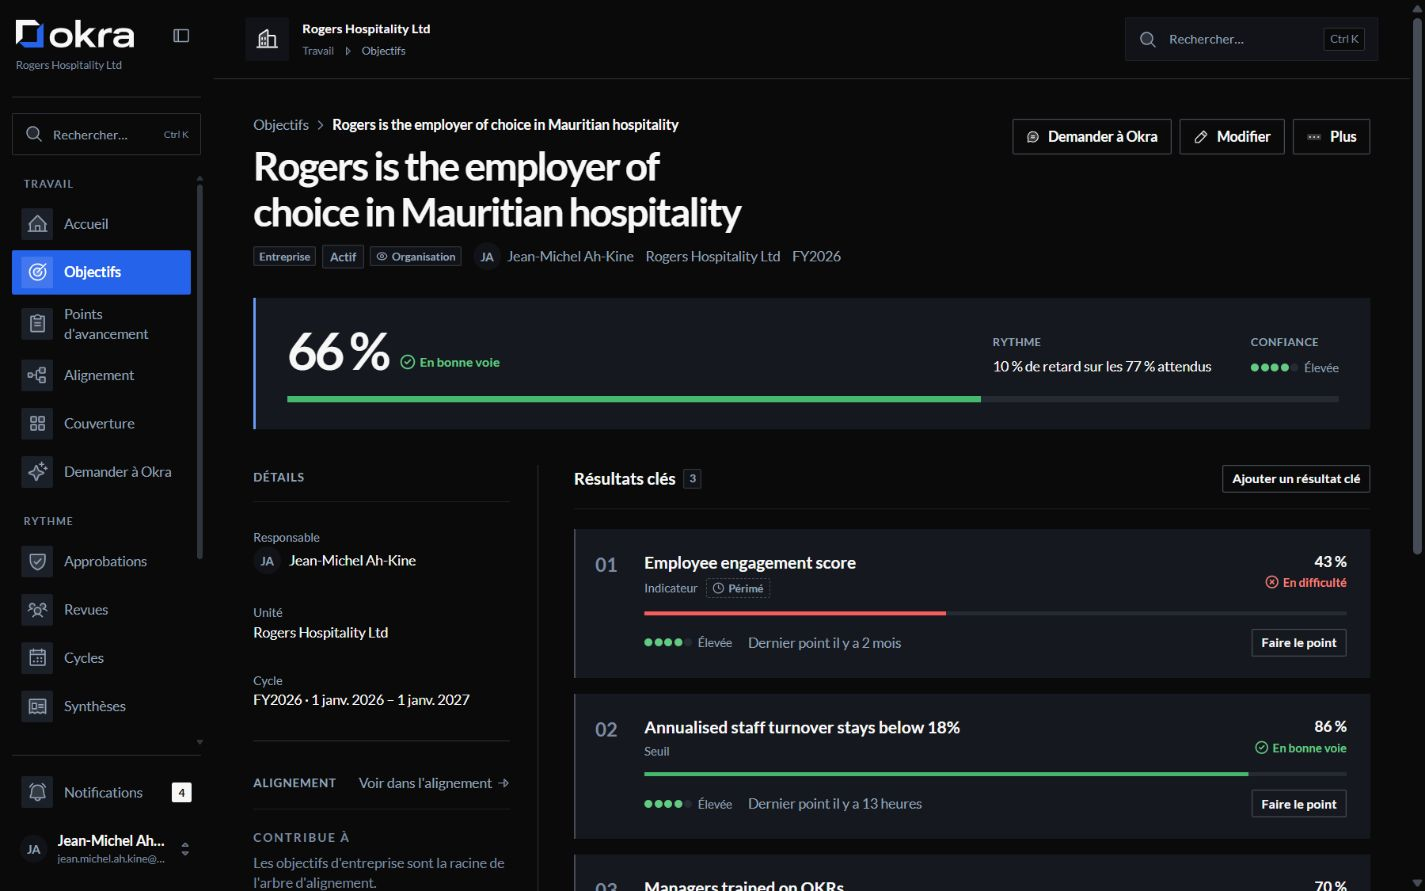Screen dimensions: 1425x891
Task: Click the notifications count badge 4
Action: [x=181, y=793]
